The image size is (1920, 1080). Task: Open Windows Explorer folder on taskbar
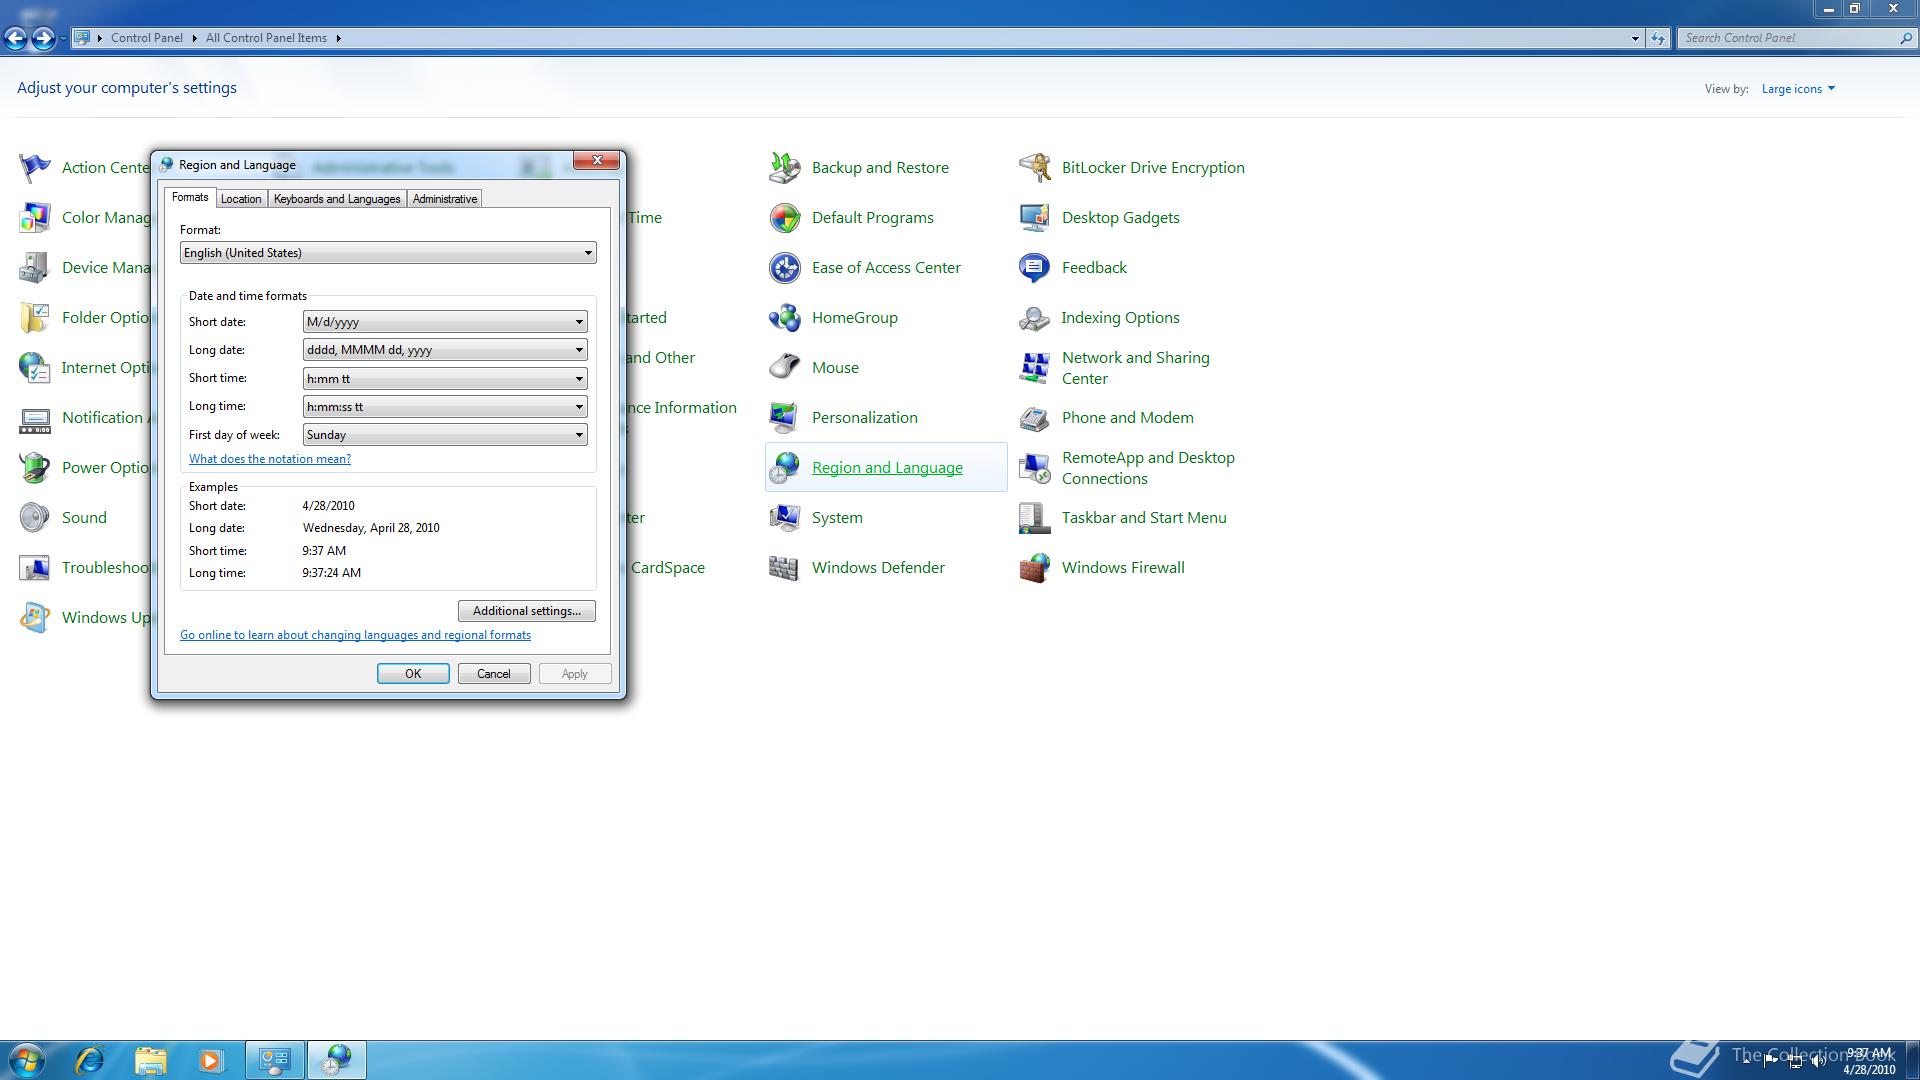[x=151, y=1060]
